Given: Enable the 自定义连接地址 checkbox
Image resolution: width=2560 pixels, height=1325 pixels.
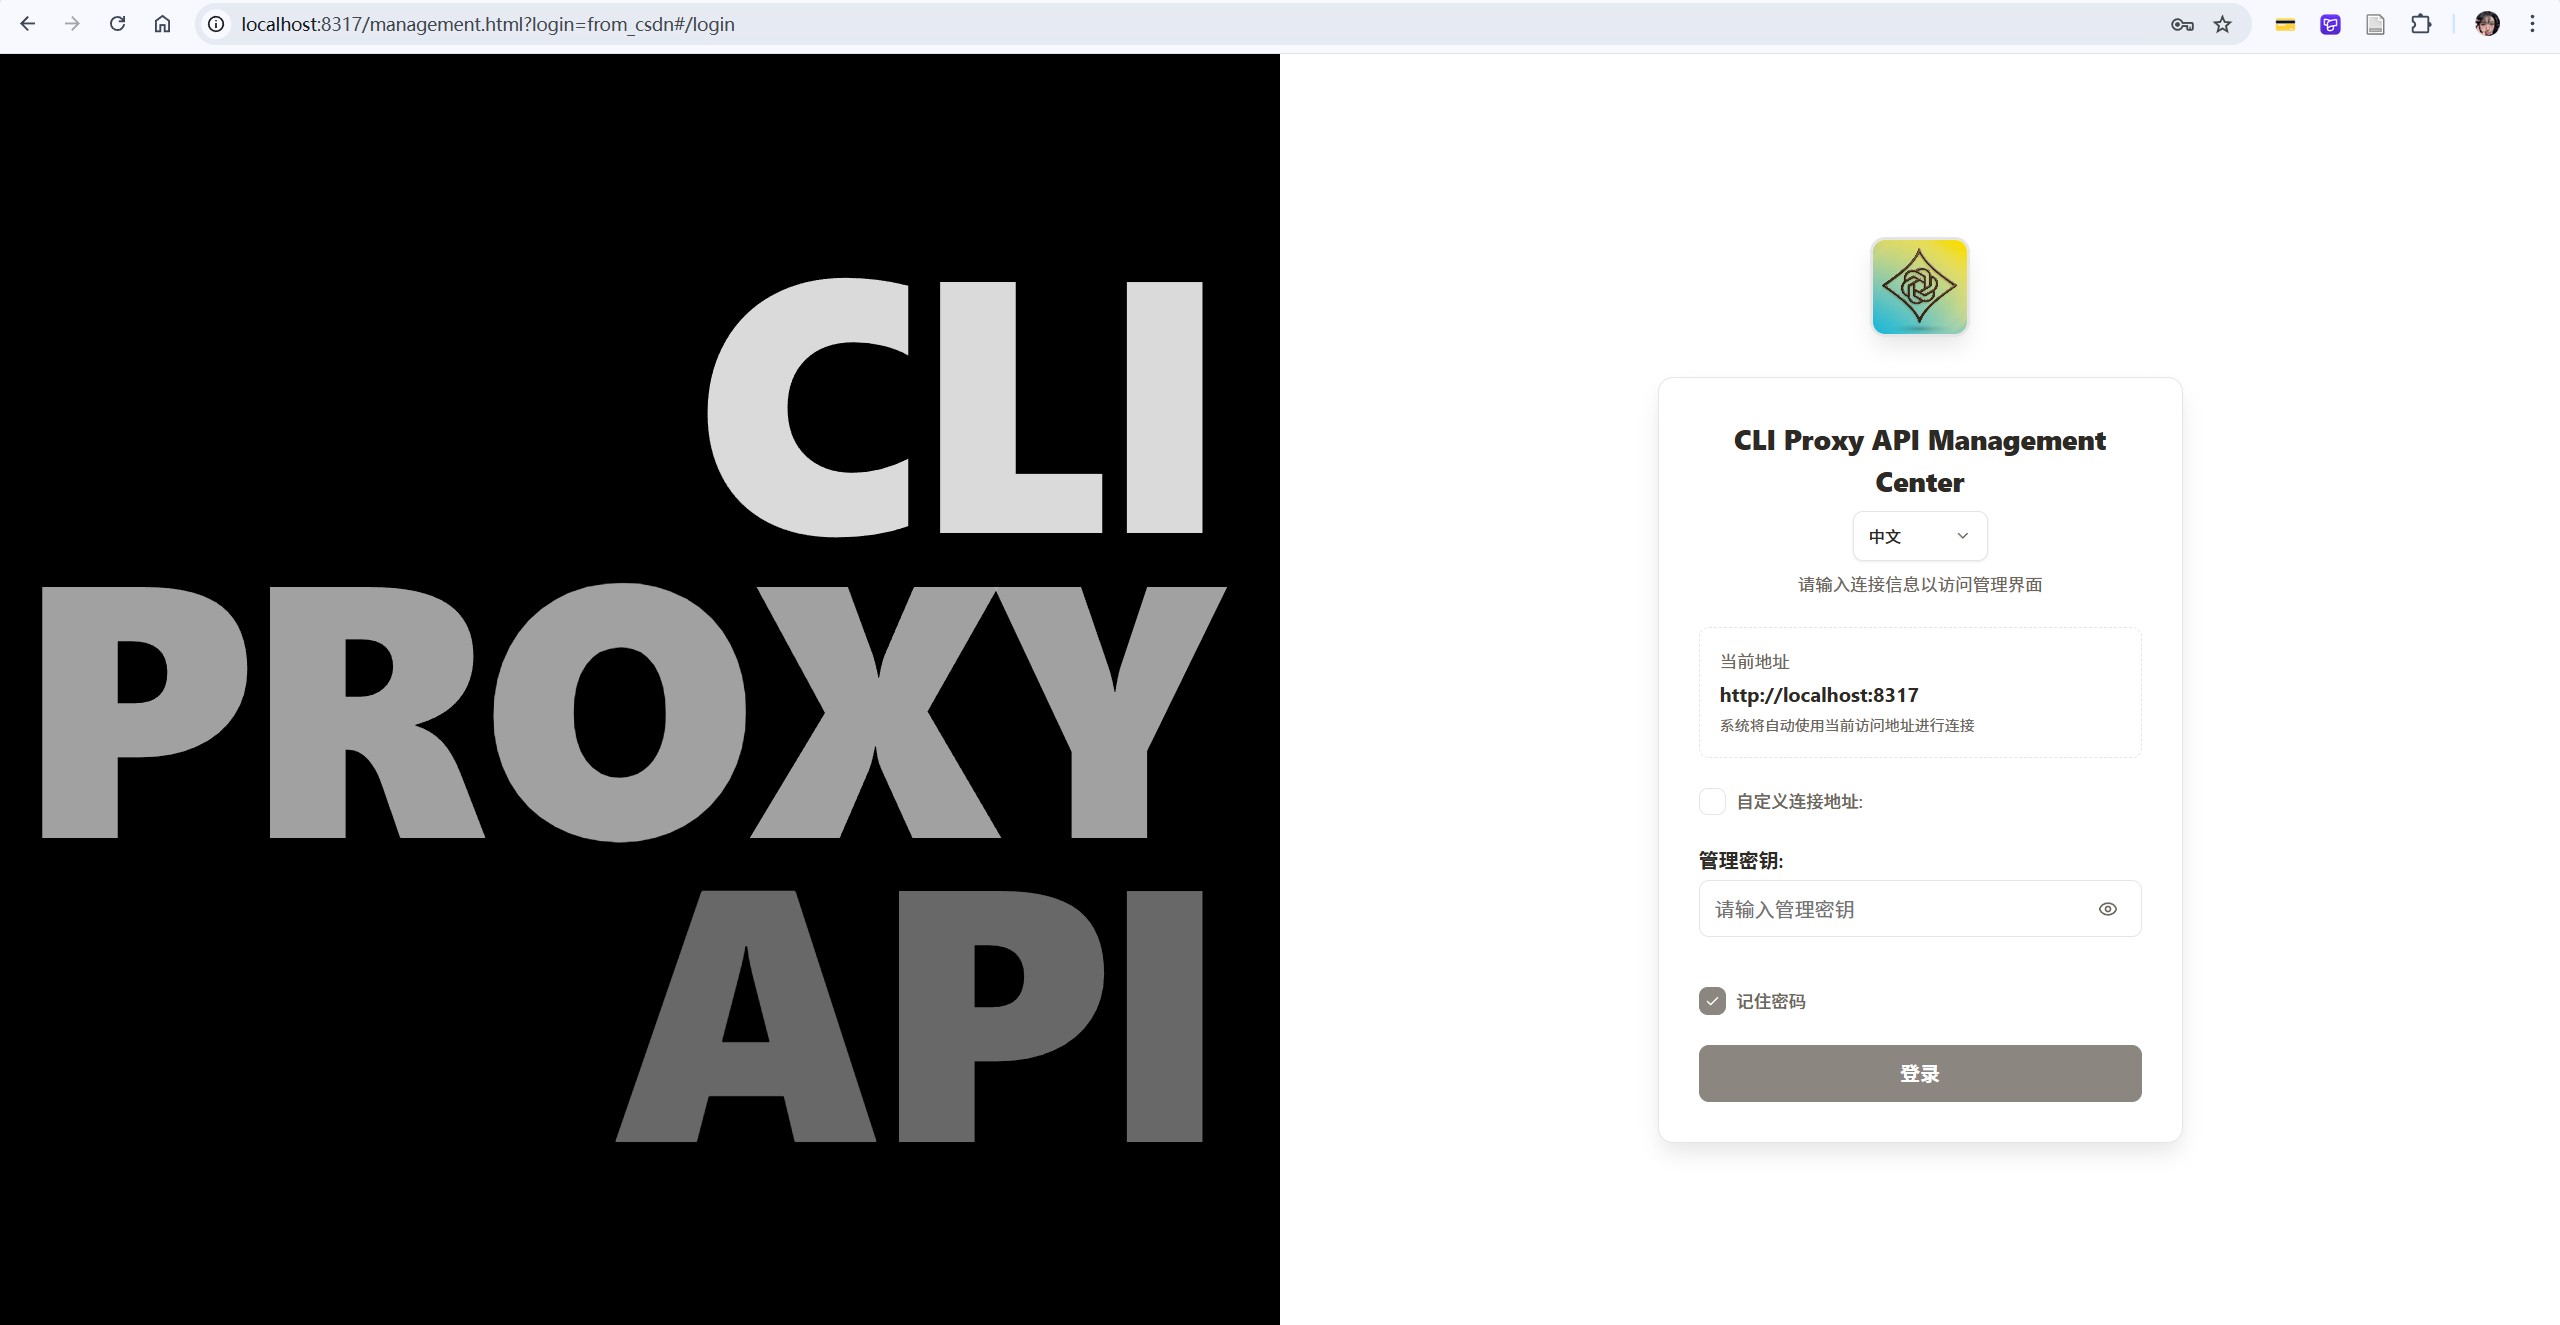Looking at the screenshot, I should (1712, 801).
